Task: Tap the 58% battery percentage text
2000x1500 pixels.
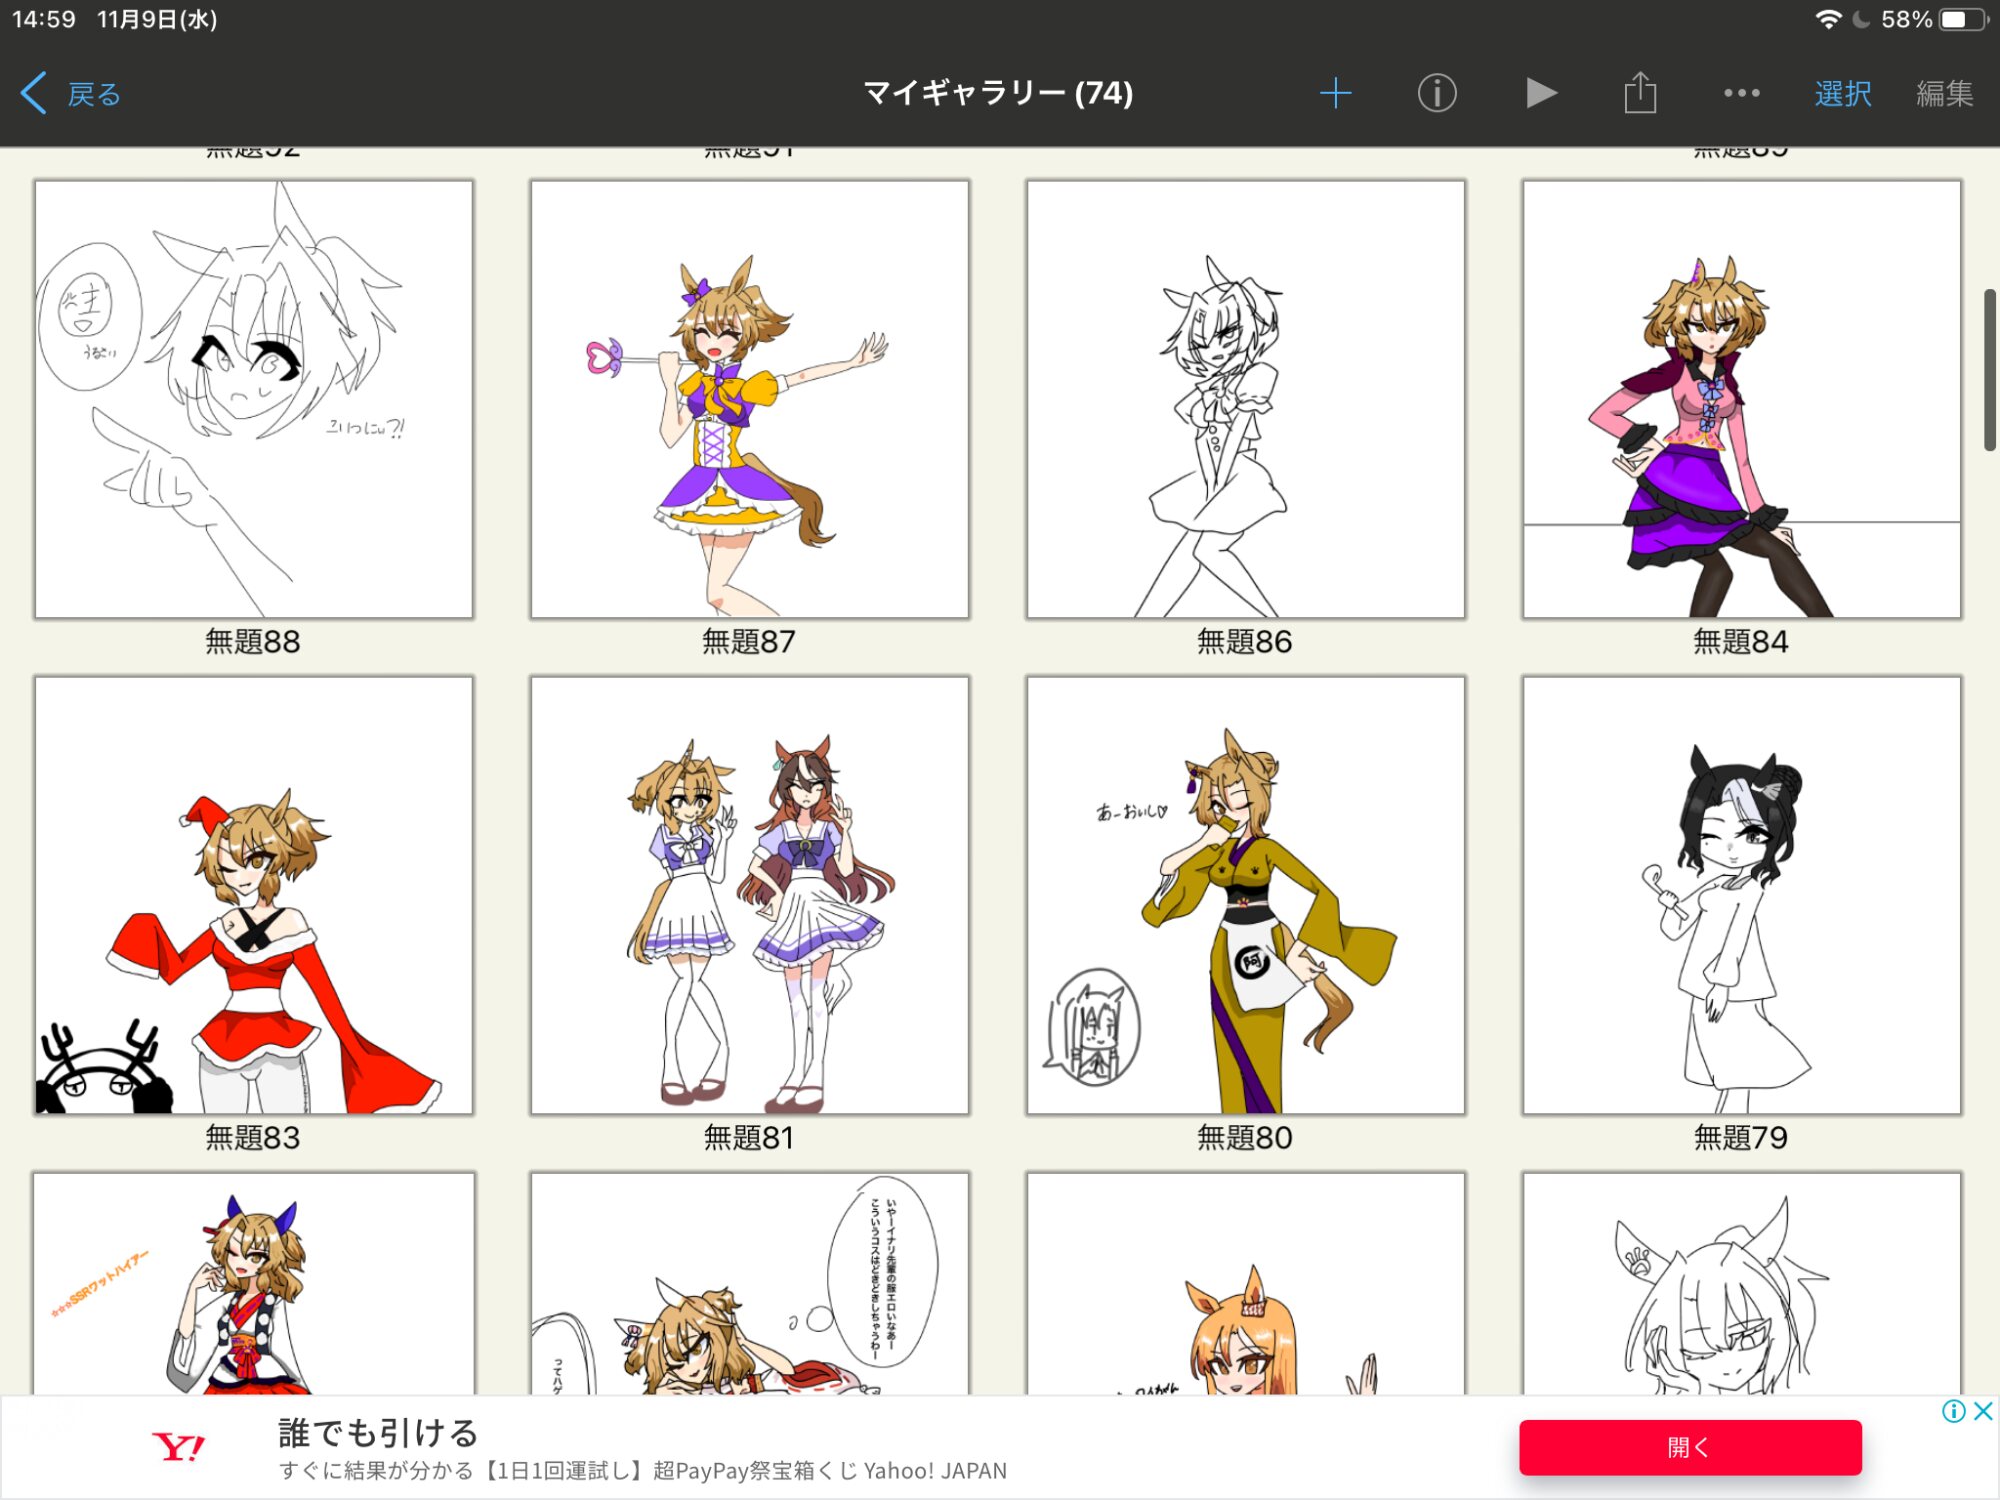Action: click(1906, 19)
